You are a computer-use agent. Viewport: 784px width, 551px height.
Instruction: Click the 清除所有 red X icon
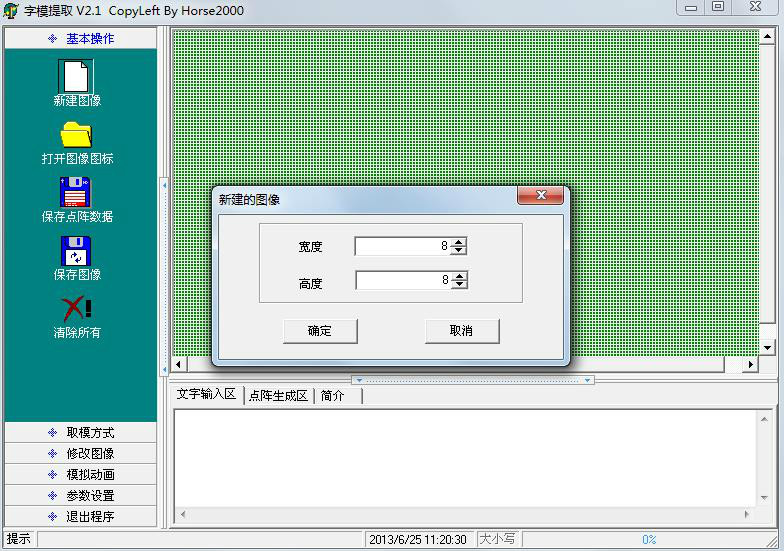click(76, 308)
